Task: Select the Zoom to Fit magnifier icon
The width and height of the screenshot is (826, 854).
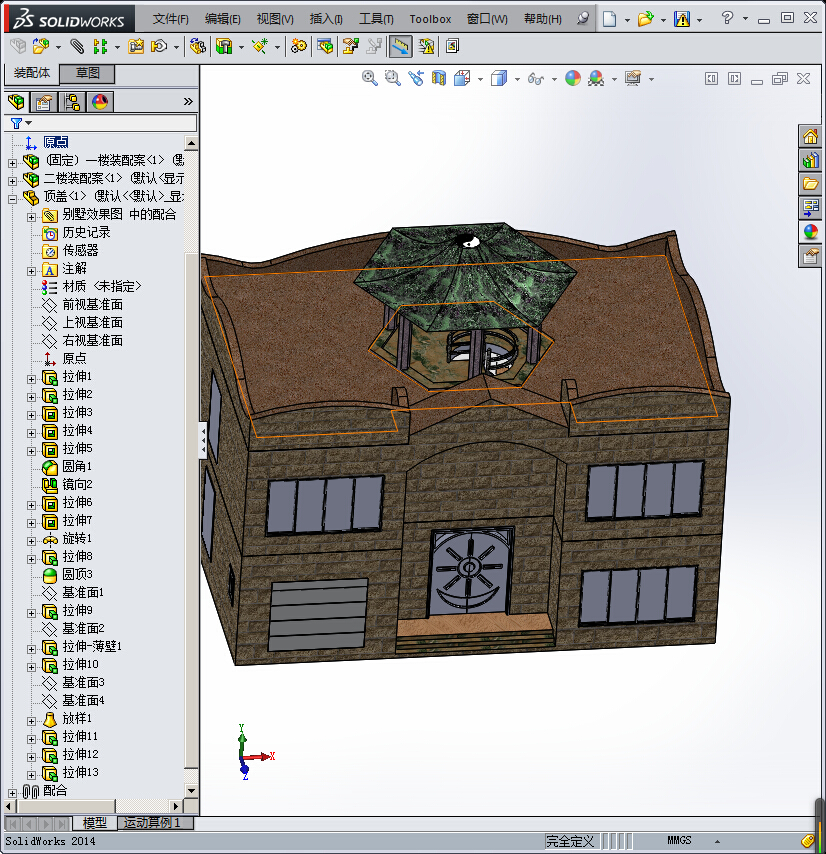Action: (370, 78)
